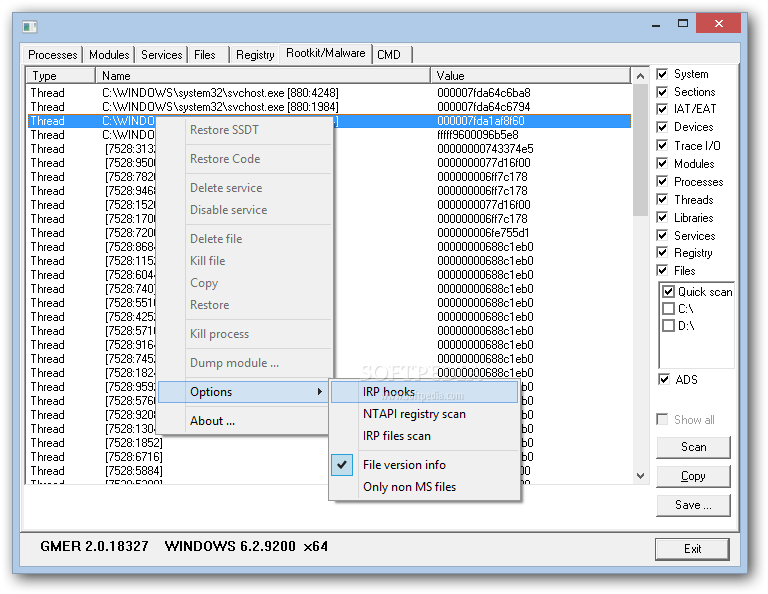Viewport: 768px width, 594px height.
Task: Uncheck the Quick scan option
Action: (669, 292)
